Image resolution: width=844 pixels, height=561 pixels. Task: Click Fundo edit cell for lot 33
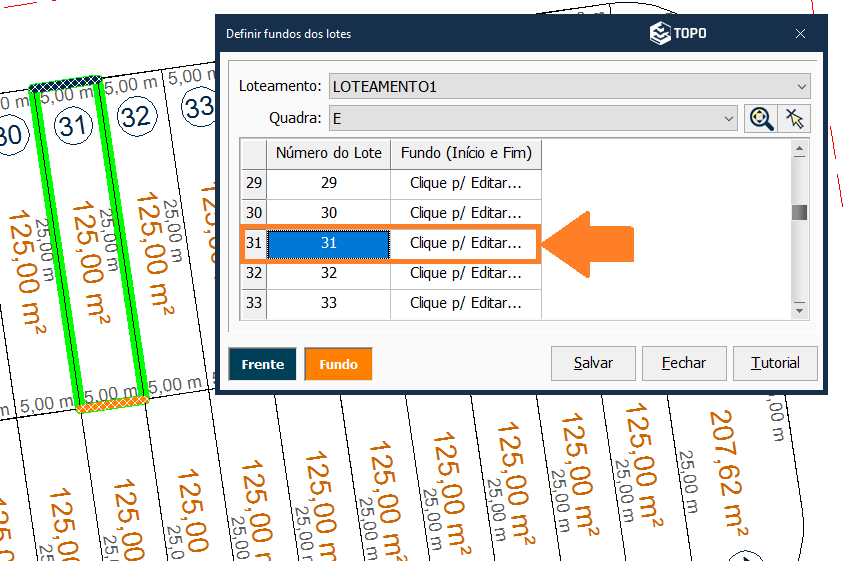tap(466, 303)
